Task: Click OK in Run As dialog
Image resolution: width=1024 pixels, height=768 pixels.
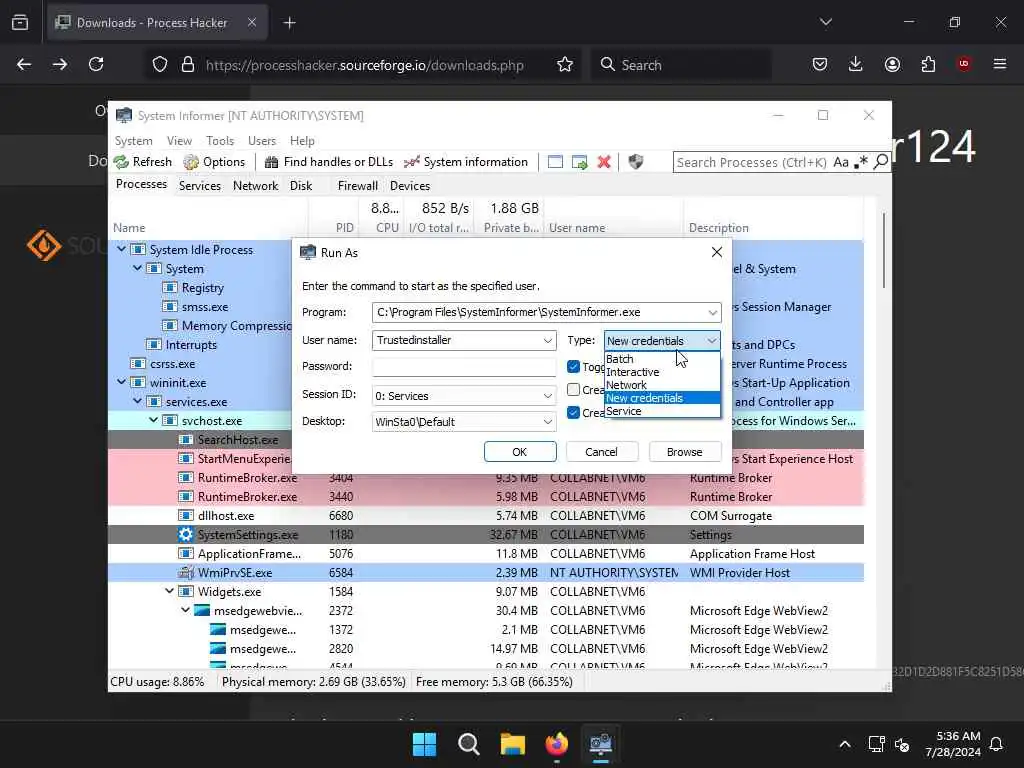Action: [x=520, y=452]
